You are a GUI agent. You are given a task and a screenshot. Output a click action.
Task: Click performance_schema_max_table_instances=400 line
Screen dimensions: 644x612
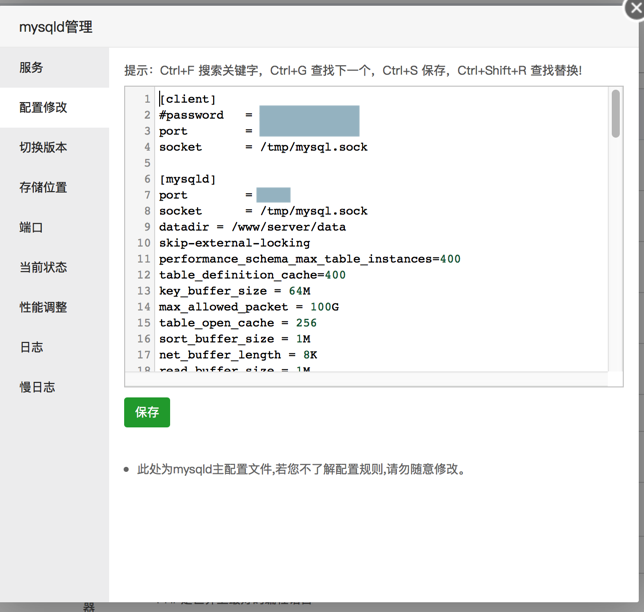click(310, 259)
